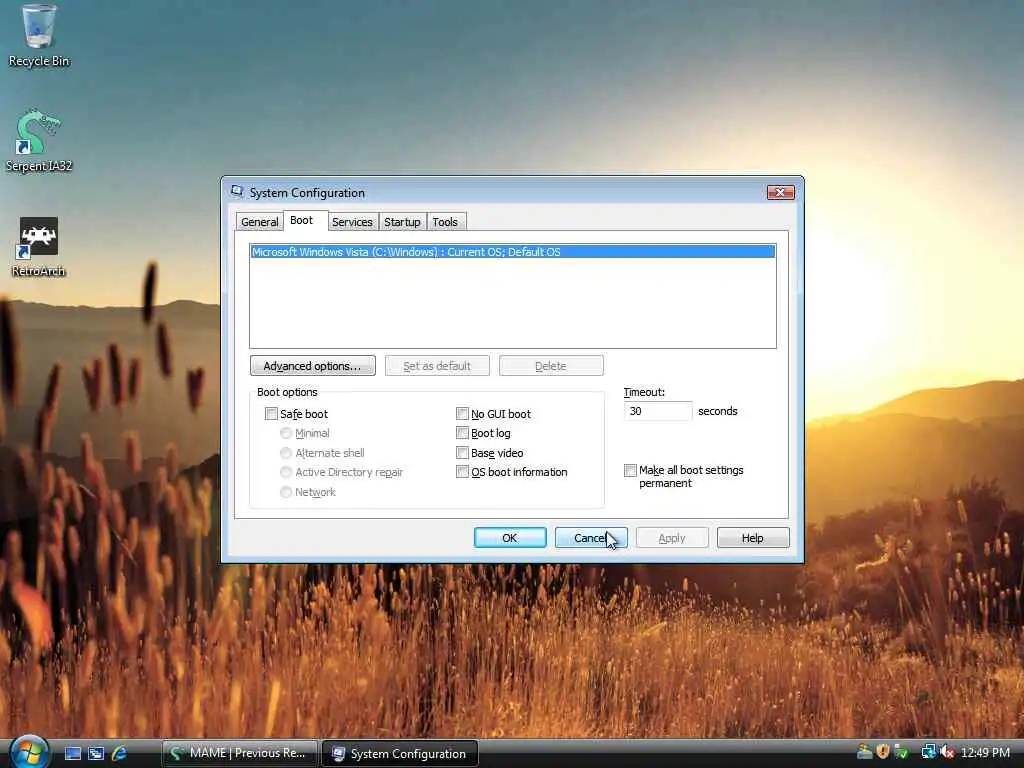Select Microsoft Windows Vista boot entry

(x=513, y=252)
